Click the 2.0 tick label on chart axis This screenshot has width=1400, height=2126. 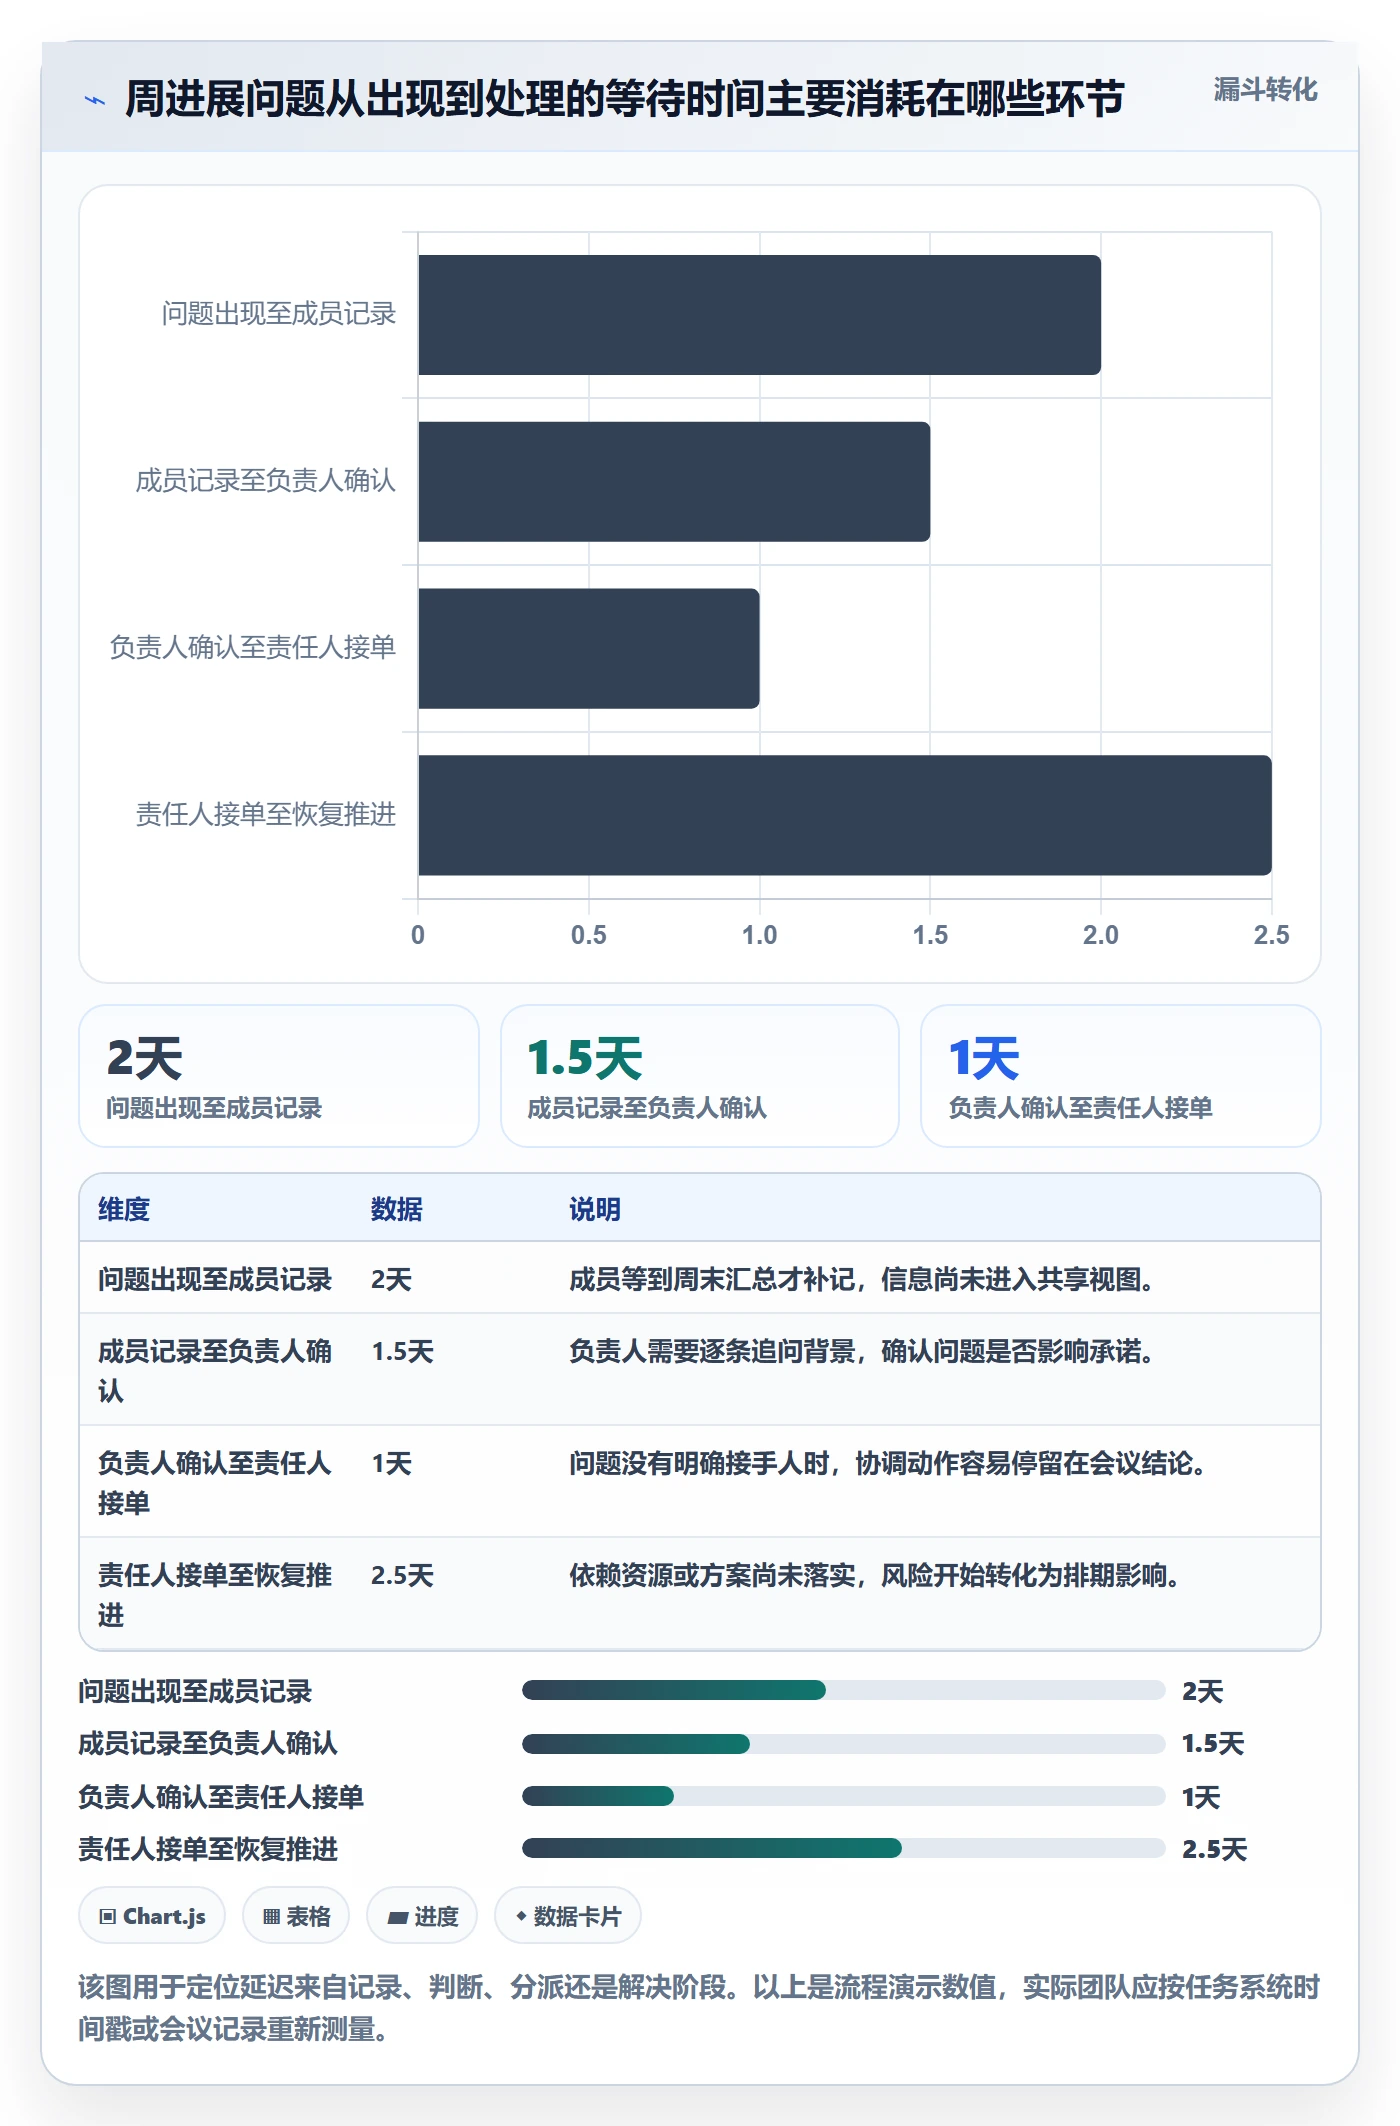click(1101, 935)
